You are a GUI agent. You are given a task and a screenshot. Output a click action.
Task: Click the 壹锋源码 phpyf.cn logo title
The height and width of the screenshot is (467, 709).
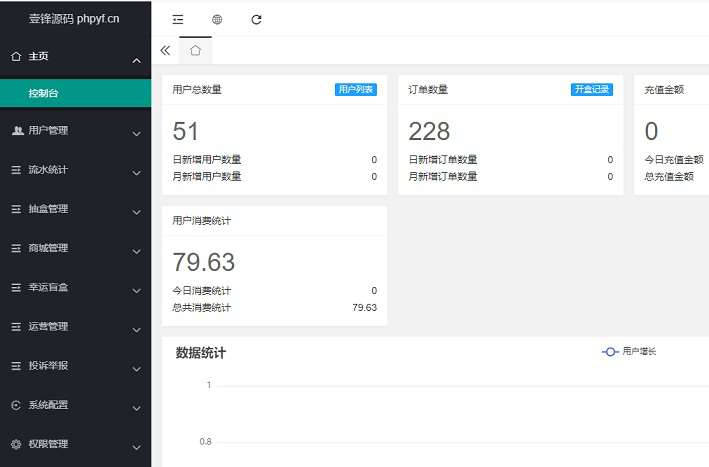[75, 19]
